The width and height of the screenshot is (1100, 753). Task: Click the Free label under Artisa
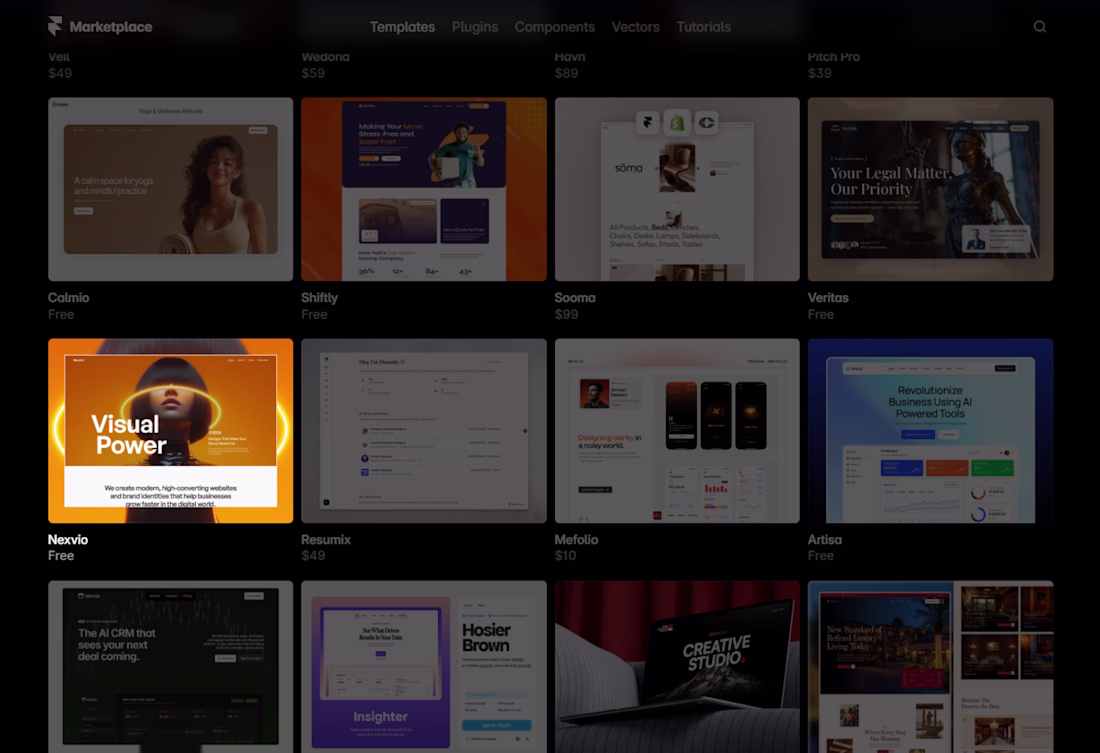coord(821,556)
